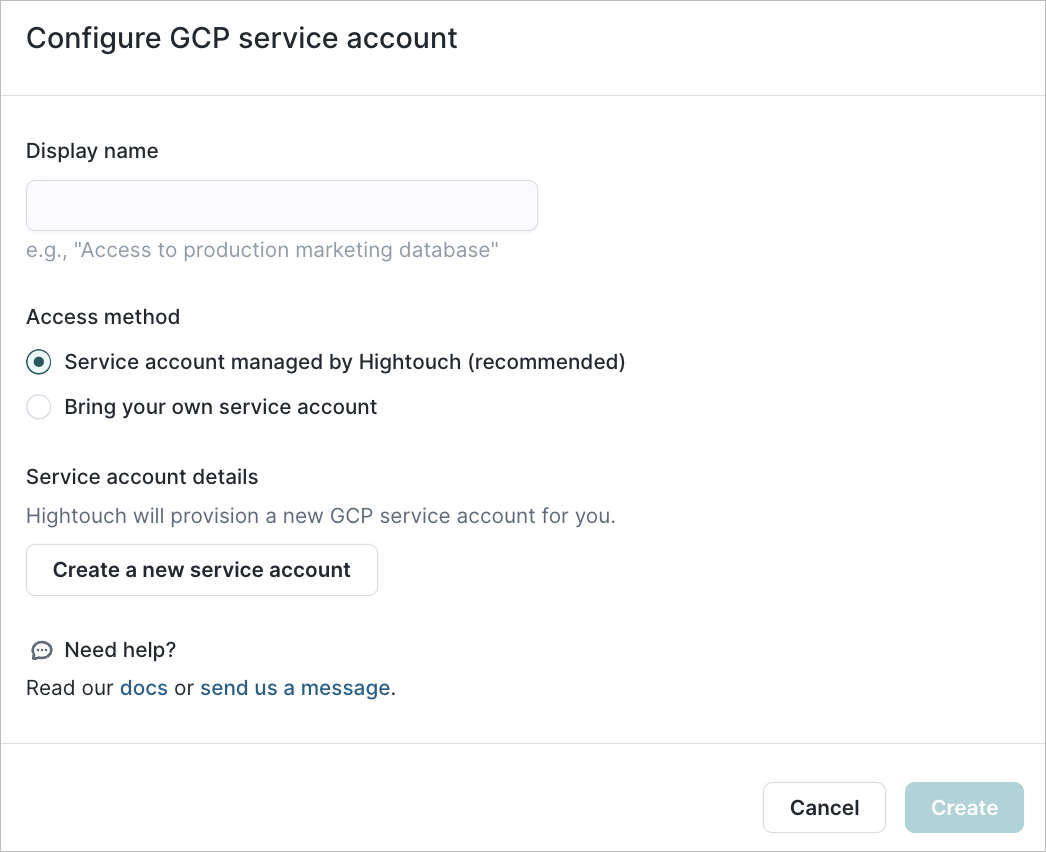The image size is (1046, 852).
Task: Click the Need help chat bubble icon
Action: 41,650
